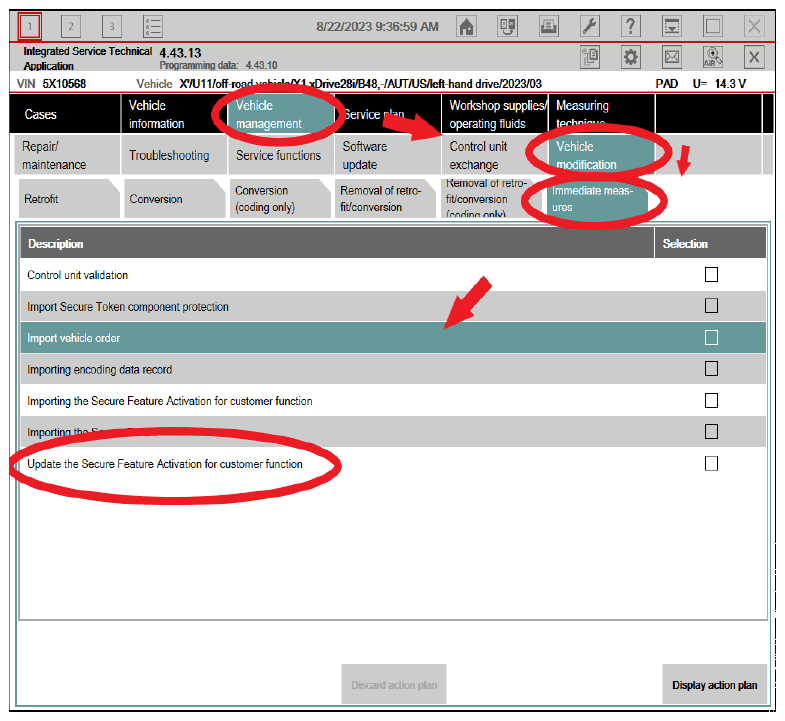Viewport: 785px width, 721px height.
Task: Click the printer icon in top toolbar
Action: click(x=549, y=26)
